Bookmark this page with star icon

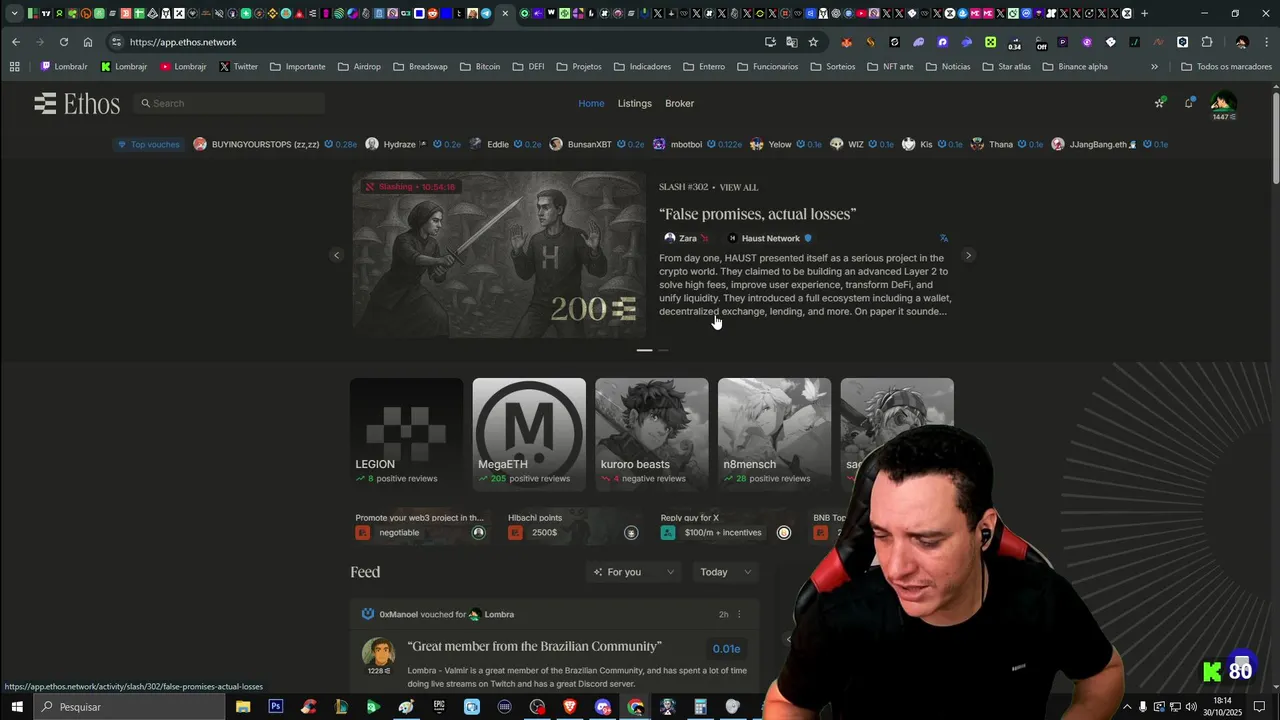pyautogui.click(x=813, y=42)
